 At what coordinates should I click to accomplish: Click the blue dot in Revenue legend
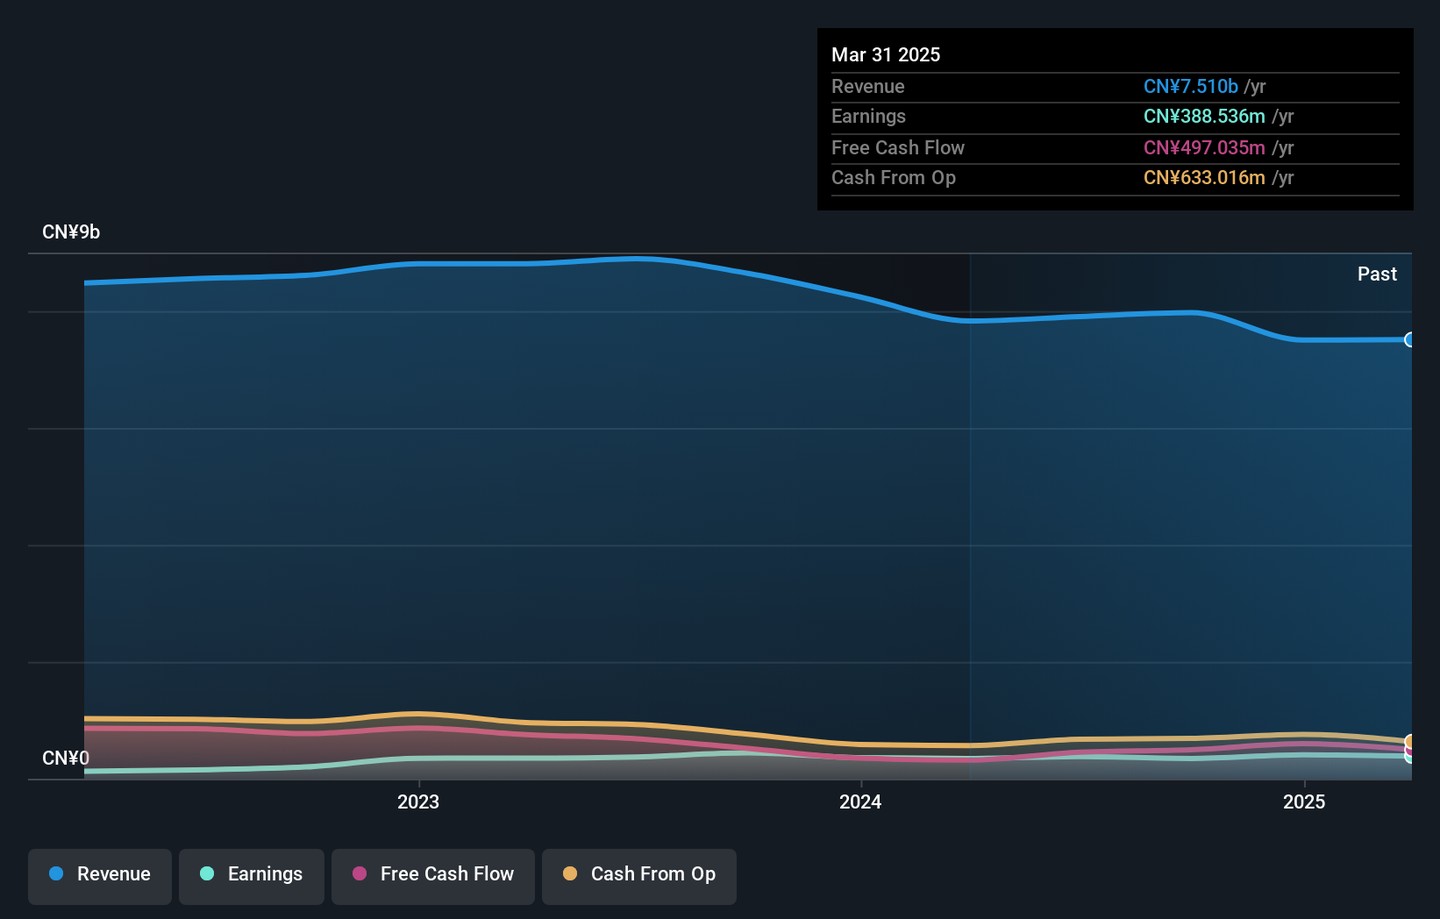(57, 874)
